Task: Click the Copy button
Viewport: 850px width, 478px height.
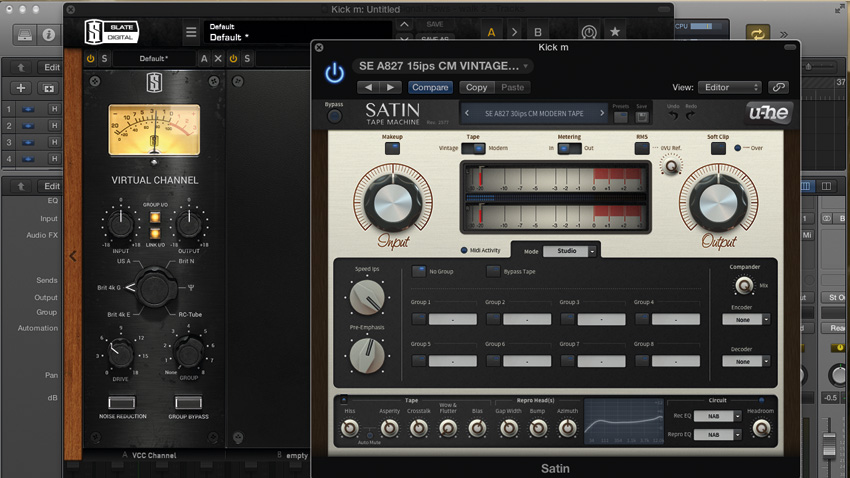Action: tap(476, 87)
